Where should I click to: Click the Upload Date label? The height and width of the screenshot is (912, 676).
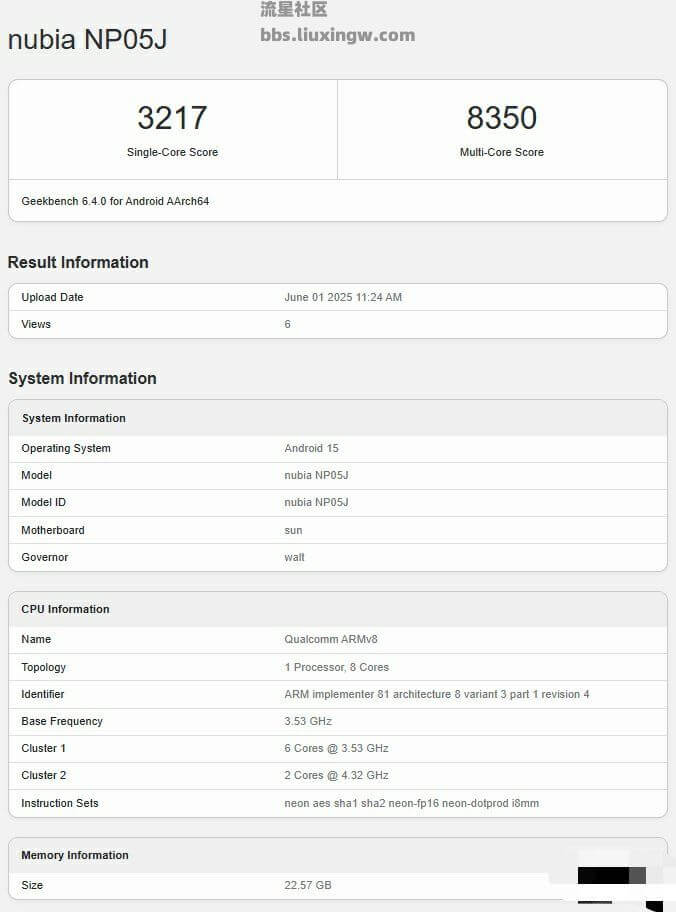pyautogui.click(x=52, y=297)
